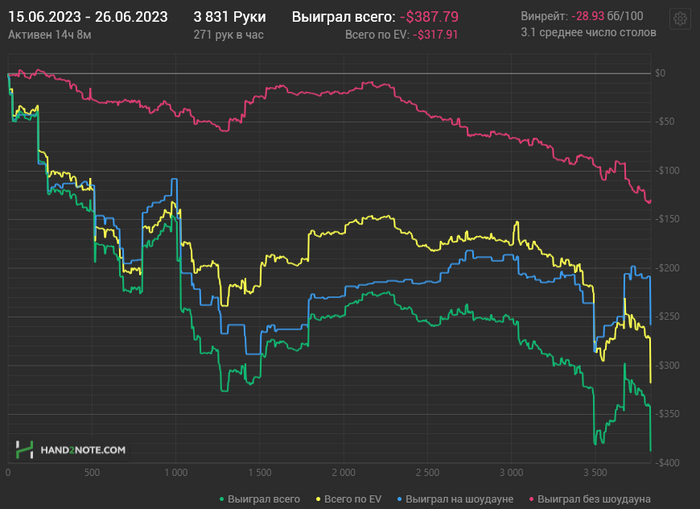Click the $0 y-axis label

(660, 73)
